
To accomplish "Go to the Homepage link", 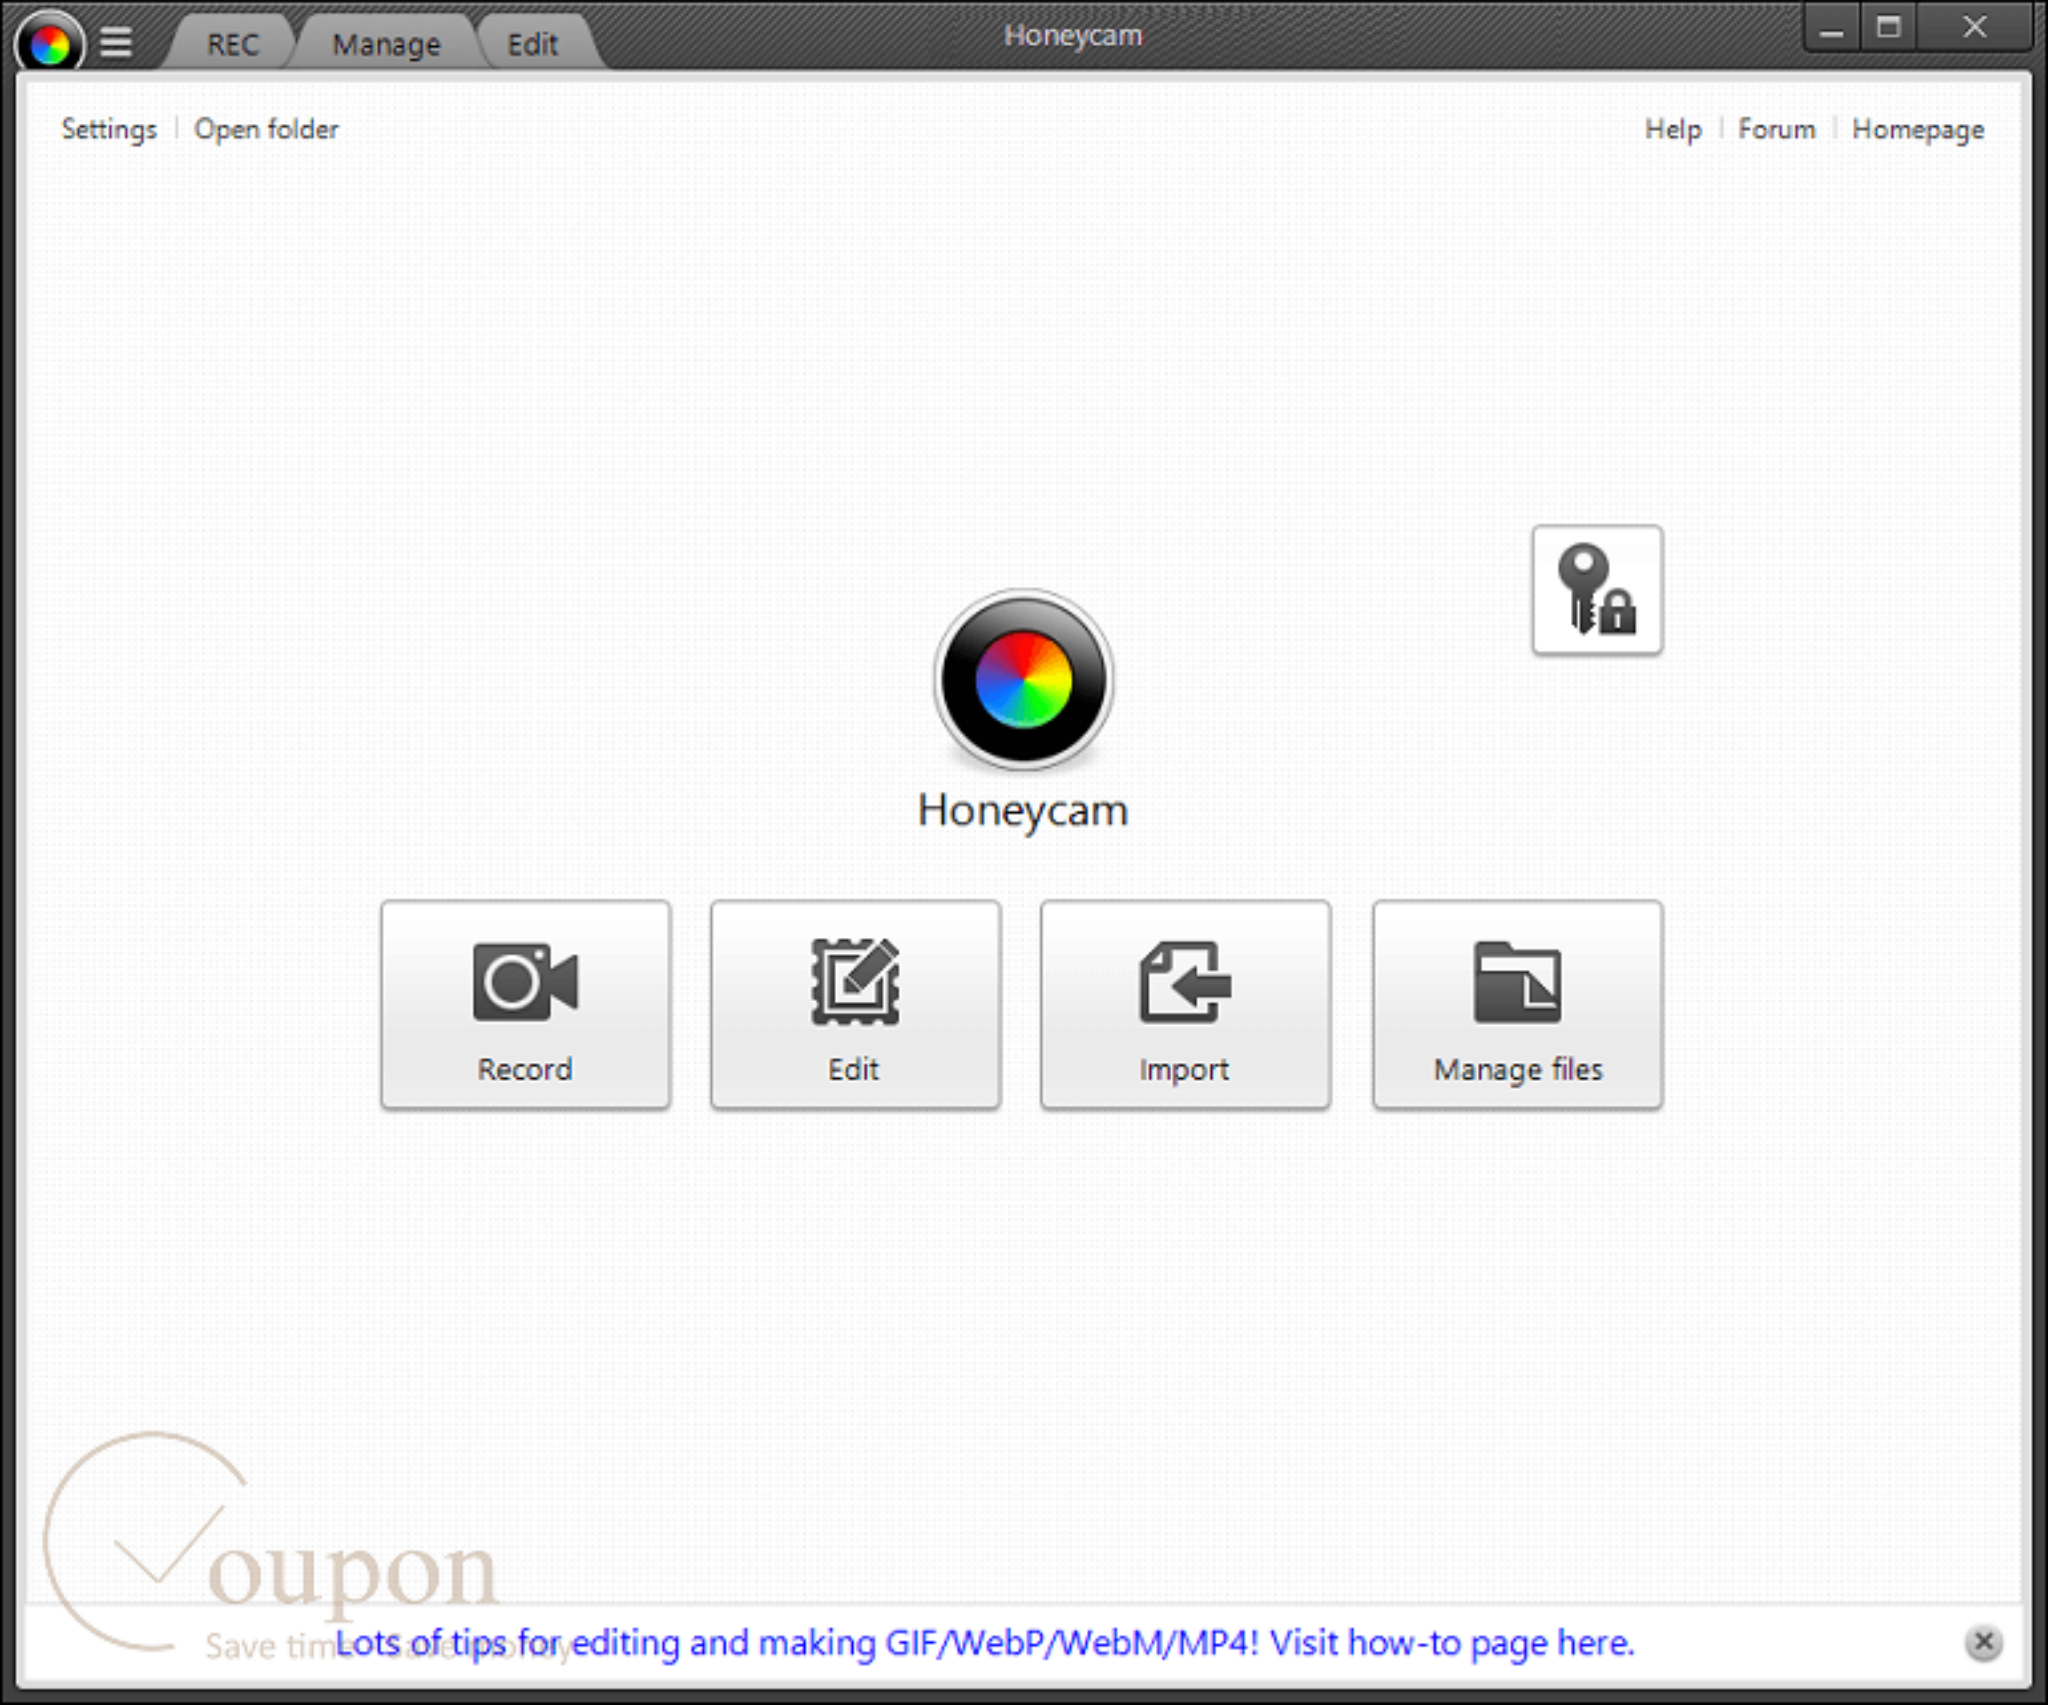I will (1918, 130).
